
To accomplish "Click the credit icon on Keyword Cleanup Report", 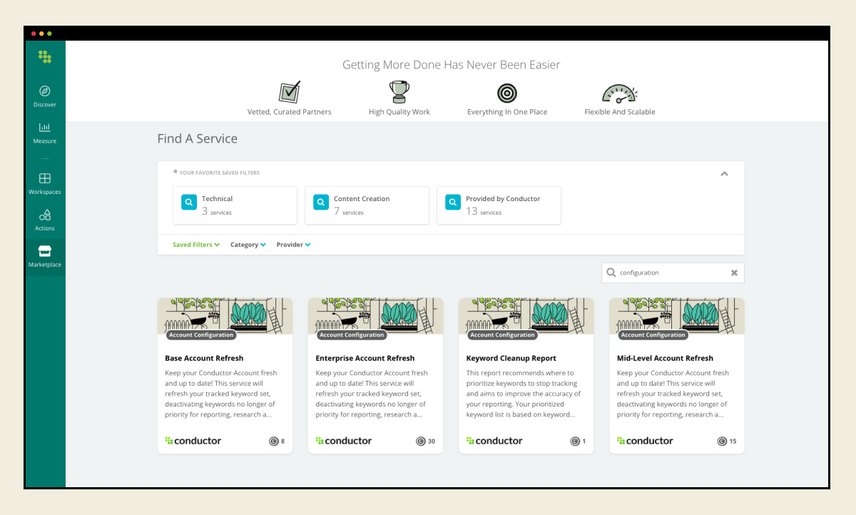I will tap(575, 441).
